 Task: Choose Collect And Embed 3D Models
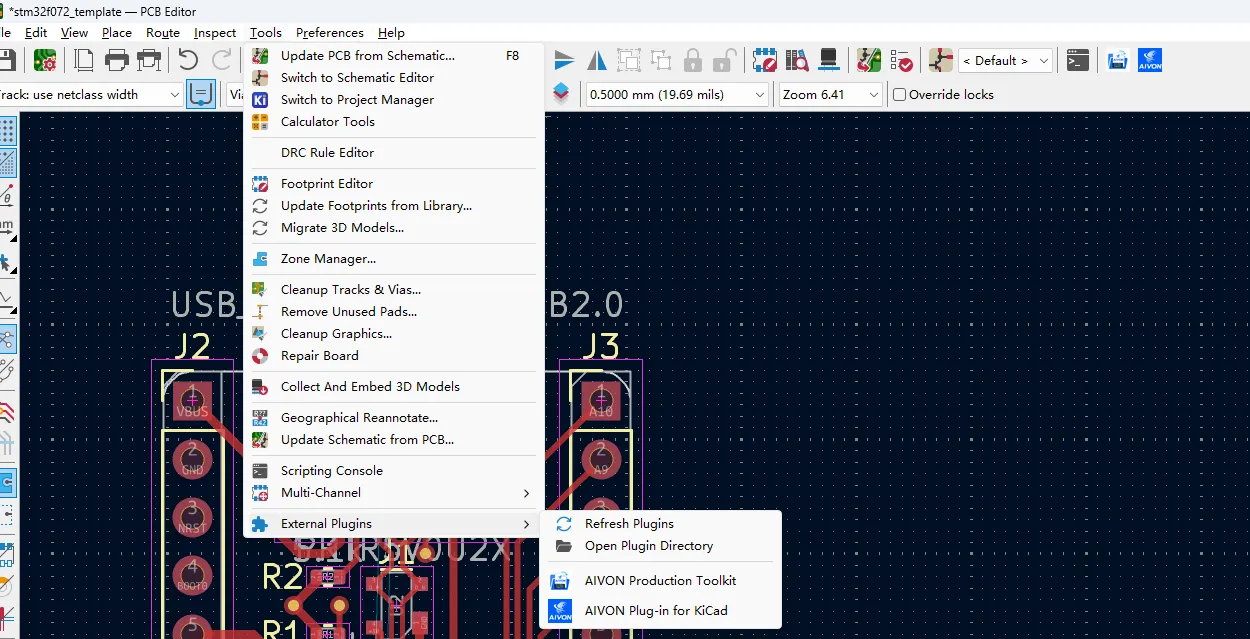coord(394,387)
